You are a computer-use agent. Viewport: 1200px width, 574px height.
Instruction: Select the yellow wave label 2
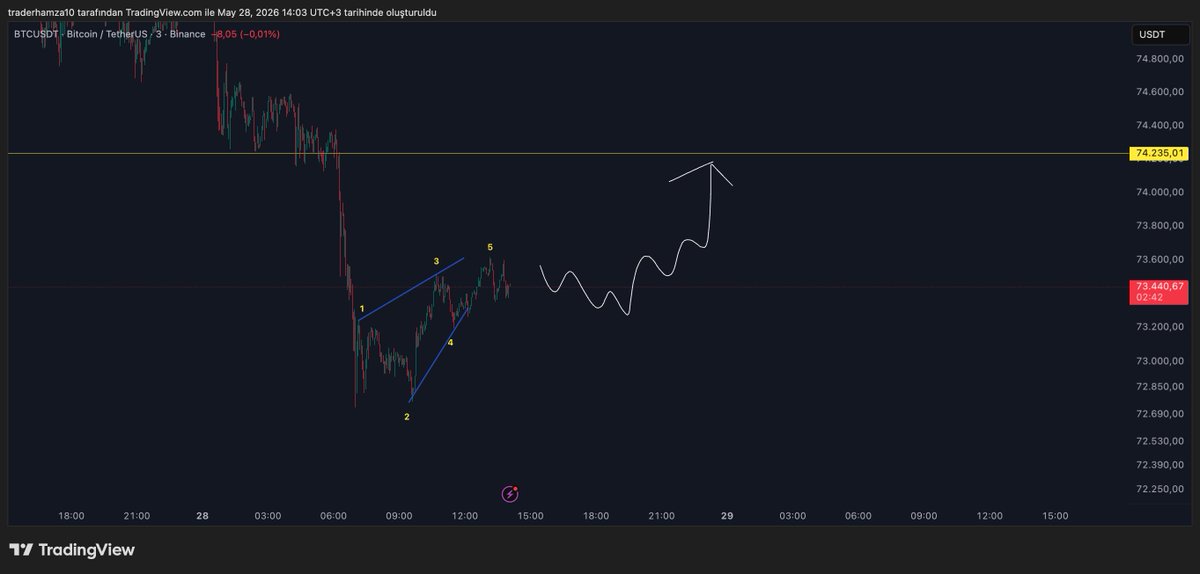coord(406,416)
